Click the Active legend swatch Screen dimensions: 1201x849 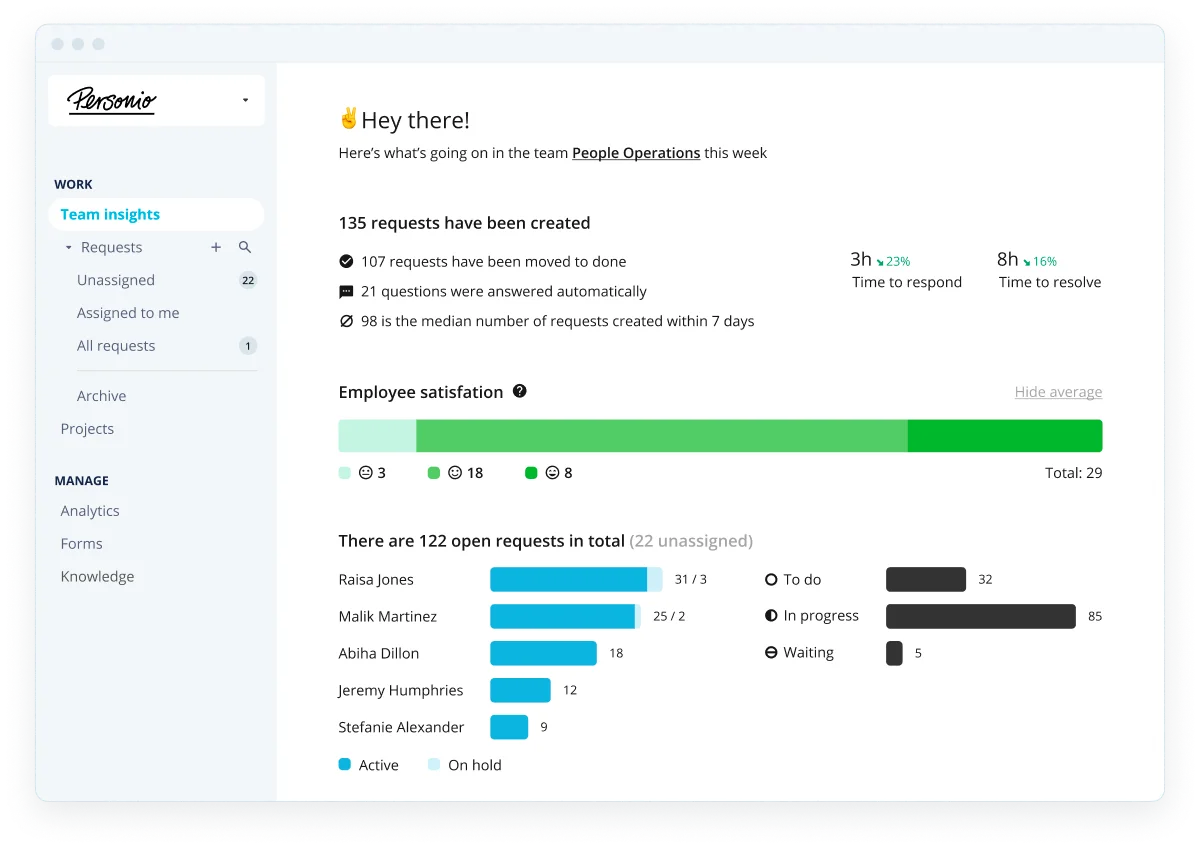click(345, 764)
